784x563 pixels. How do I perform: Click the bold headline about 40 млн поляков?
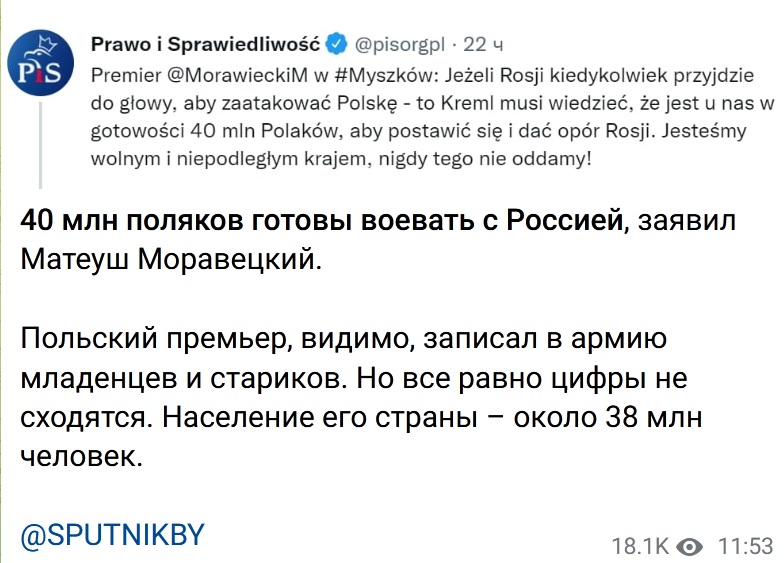(324, 220)
